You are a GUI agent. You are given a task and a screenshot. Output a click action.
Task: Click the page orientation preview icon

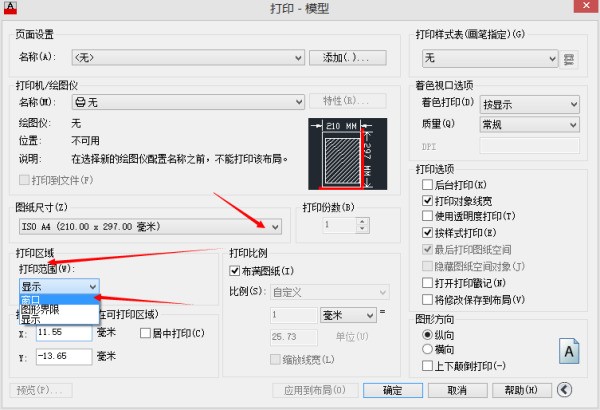click(x=568, y=351)
